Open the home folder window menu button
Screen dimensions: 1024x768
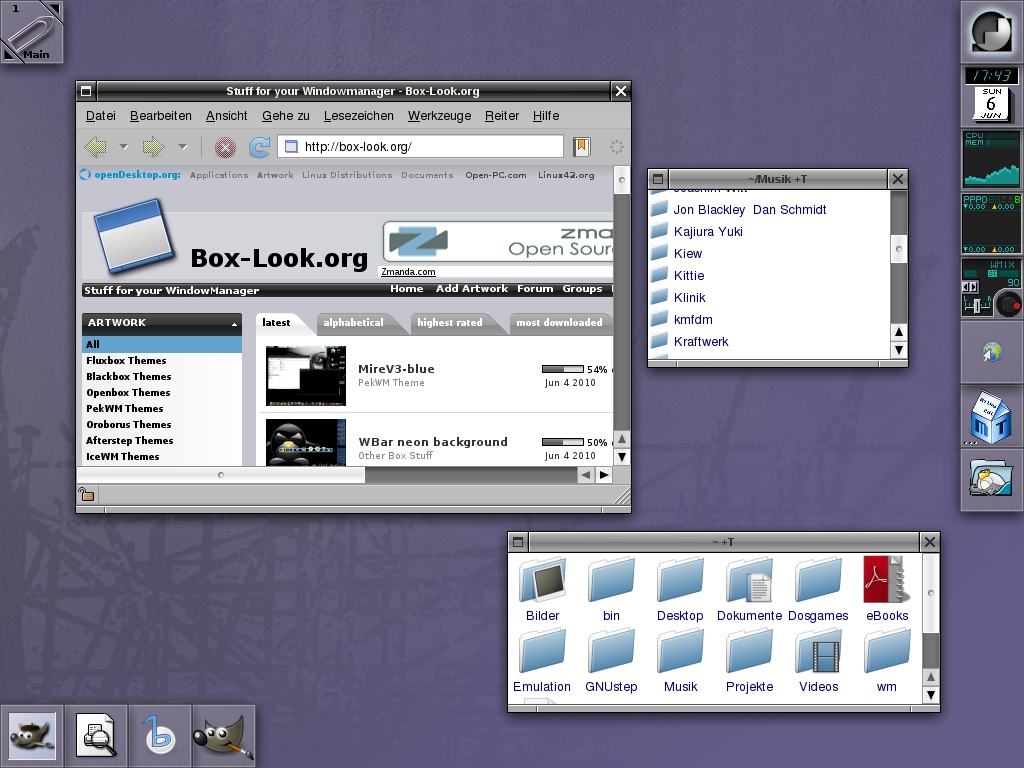tap(518, 542)
